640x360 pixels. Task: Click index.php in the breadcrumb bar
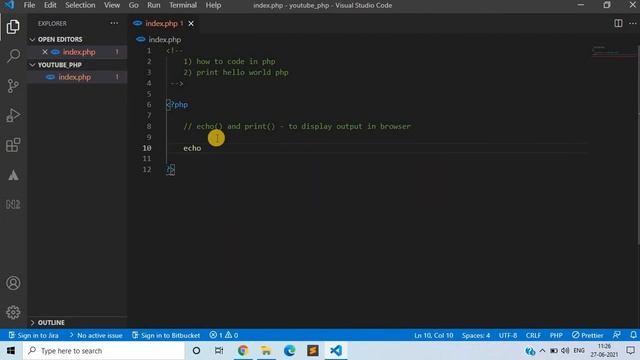164,40
